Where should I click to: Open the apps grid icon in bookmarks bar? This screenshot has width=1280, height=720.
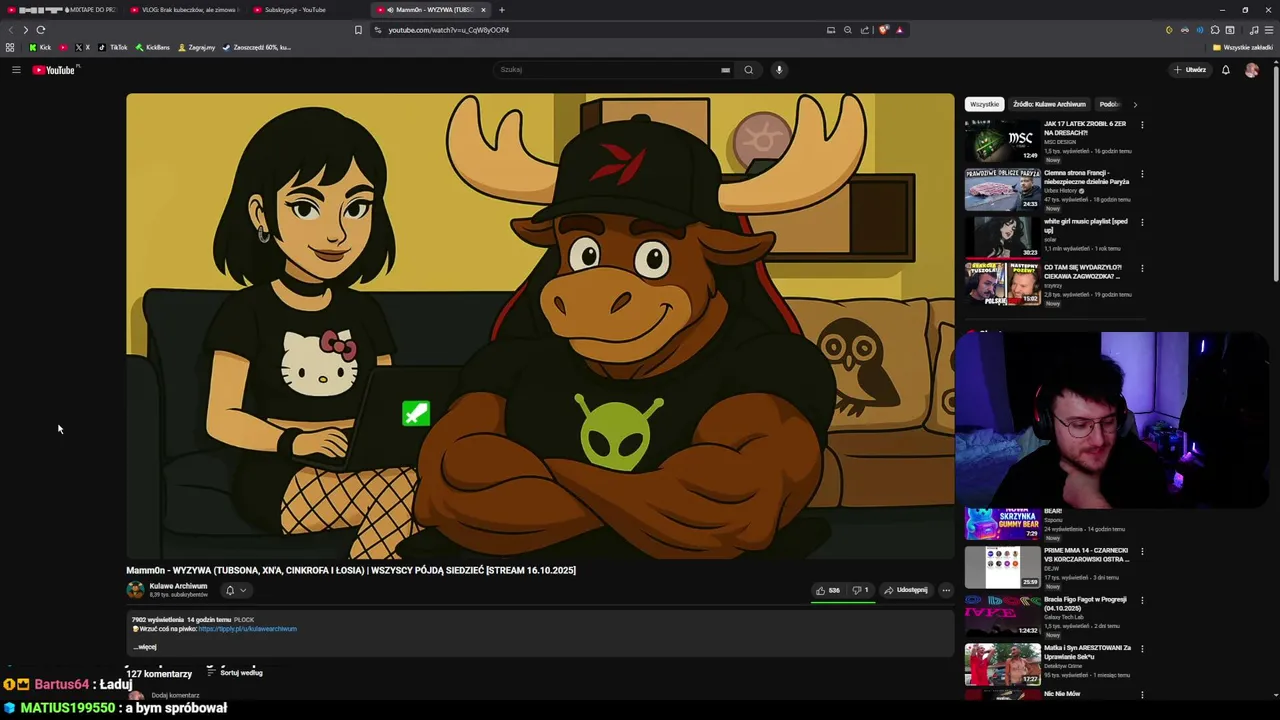click(x=10, y=47)
